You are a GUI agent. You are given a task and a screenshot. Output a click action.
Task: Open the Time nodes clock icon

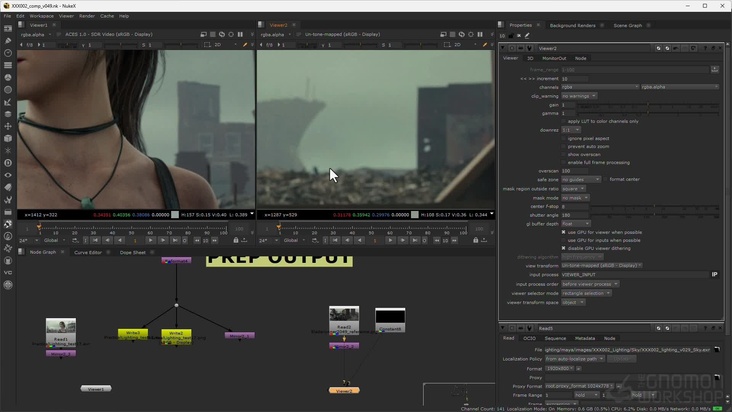(x=8, y=53)
